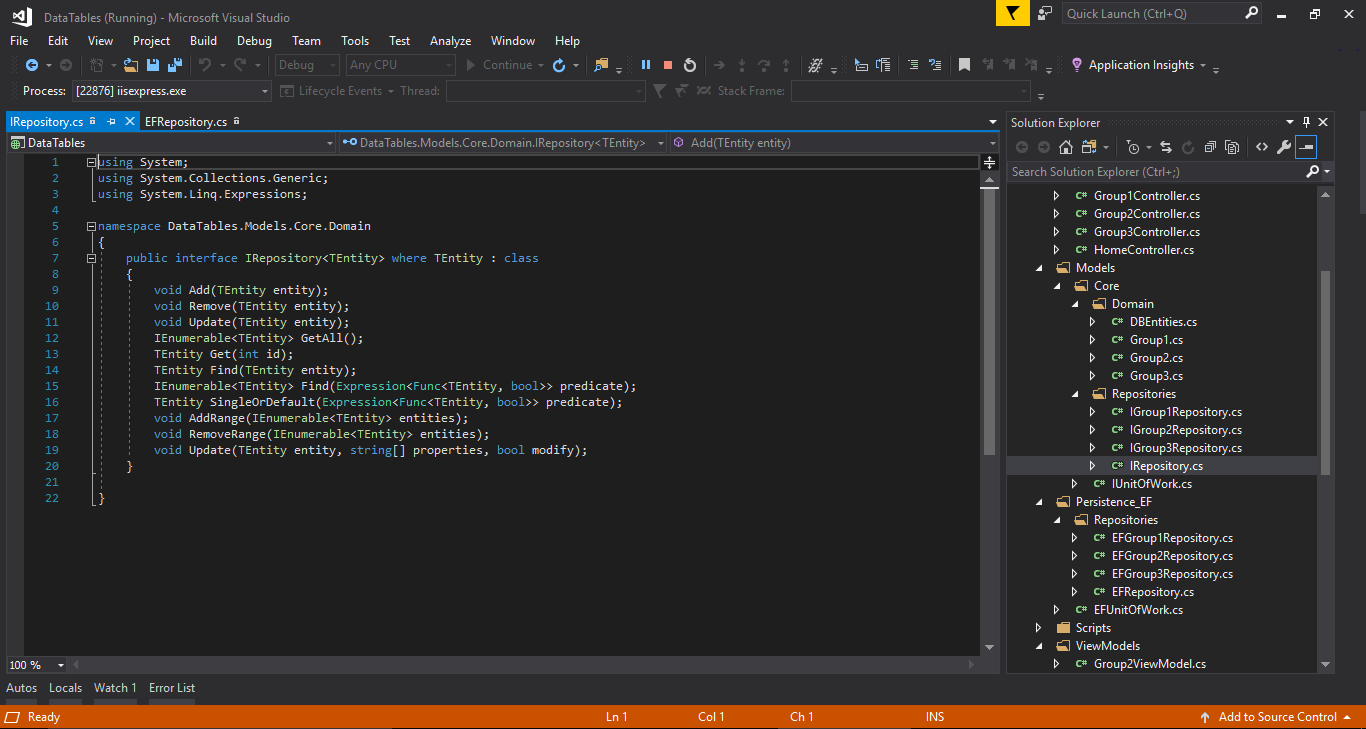Open Properties via the wrench icon
1366x729 pixels.
[x=1282, y=147]
